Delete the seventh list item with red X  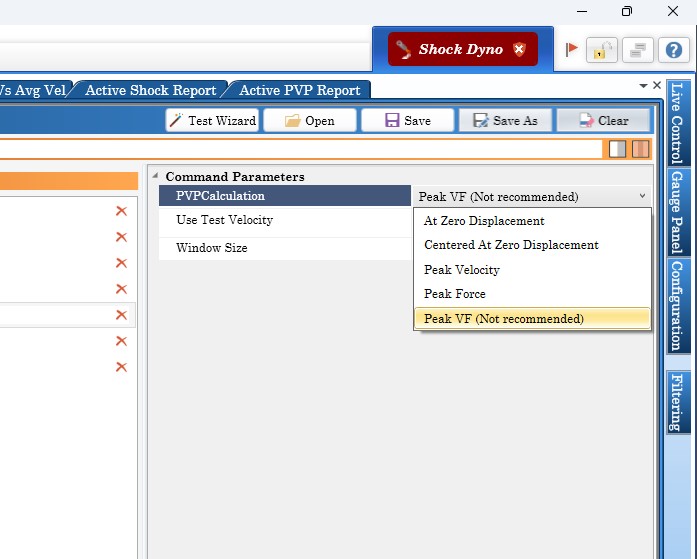click(x=121, y=367)
